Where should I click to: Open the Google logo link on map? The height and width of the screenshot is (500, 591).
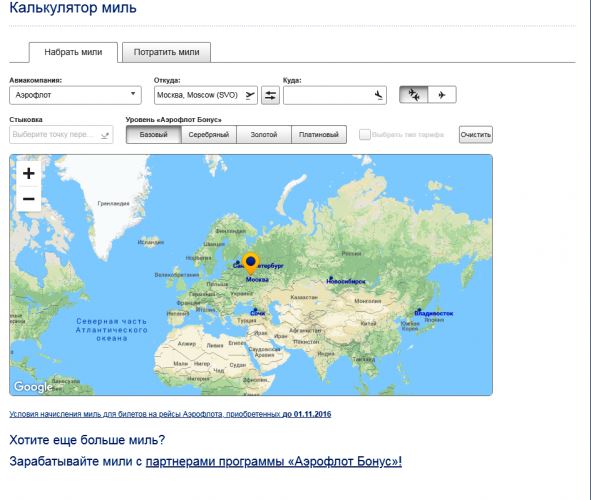[33, 387]
